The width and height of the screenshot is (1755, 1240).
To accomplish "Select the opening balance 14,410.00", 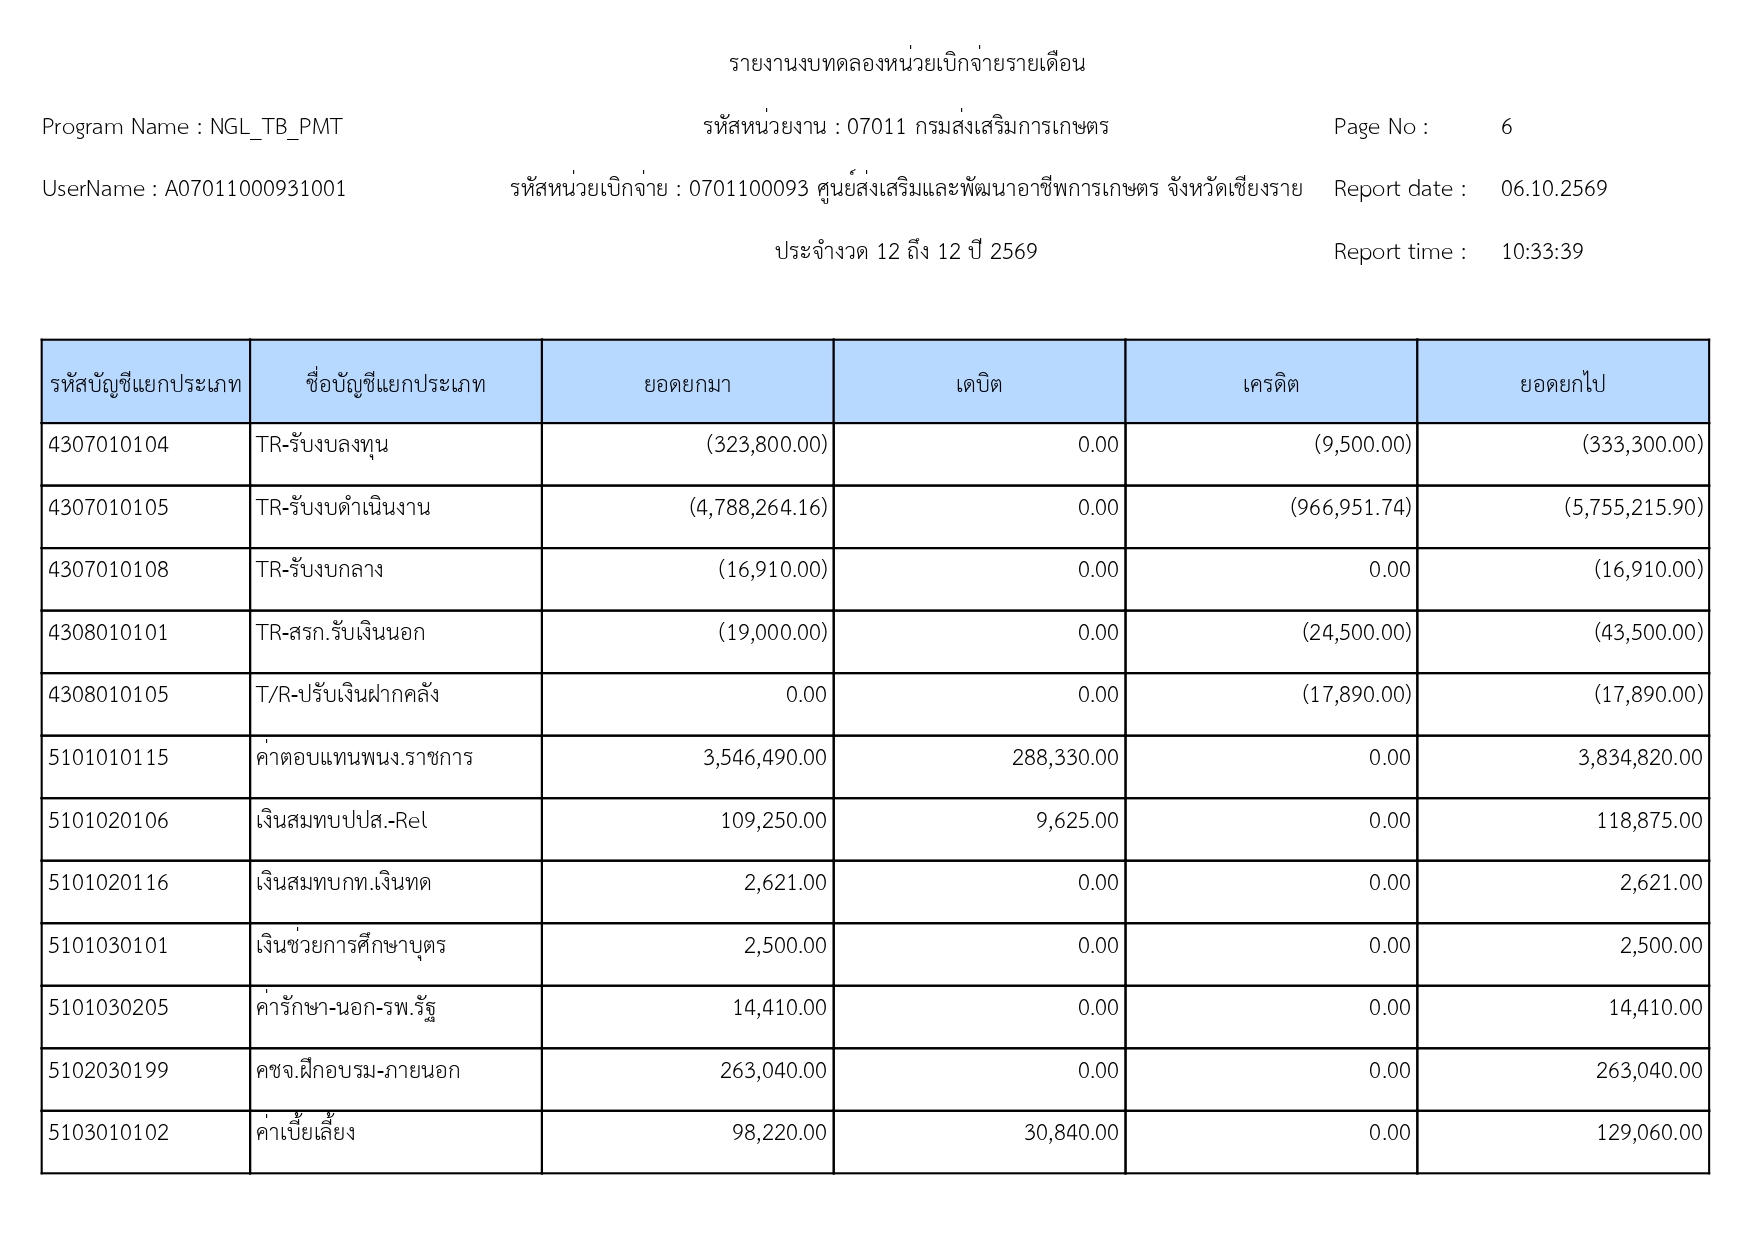I will [x=779, y=1008].
